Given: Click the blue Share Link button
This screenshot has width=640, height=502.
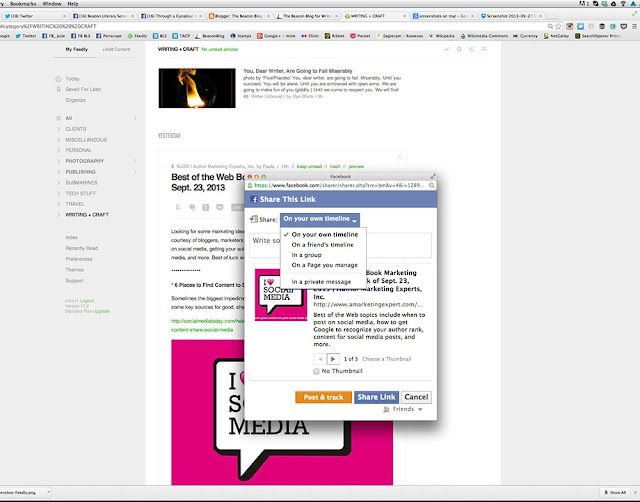Looking at the screenshot, I should pos(376,397).
